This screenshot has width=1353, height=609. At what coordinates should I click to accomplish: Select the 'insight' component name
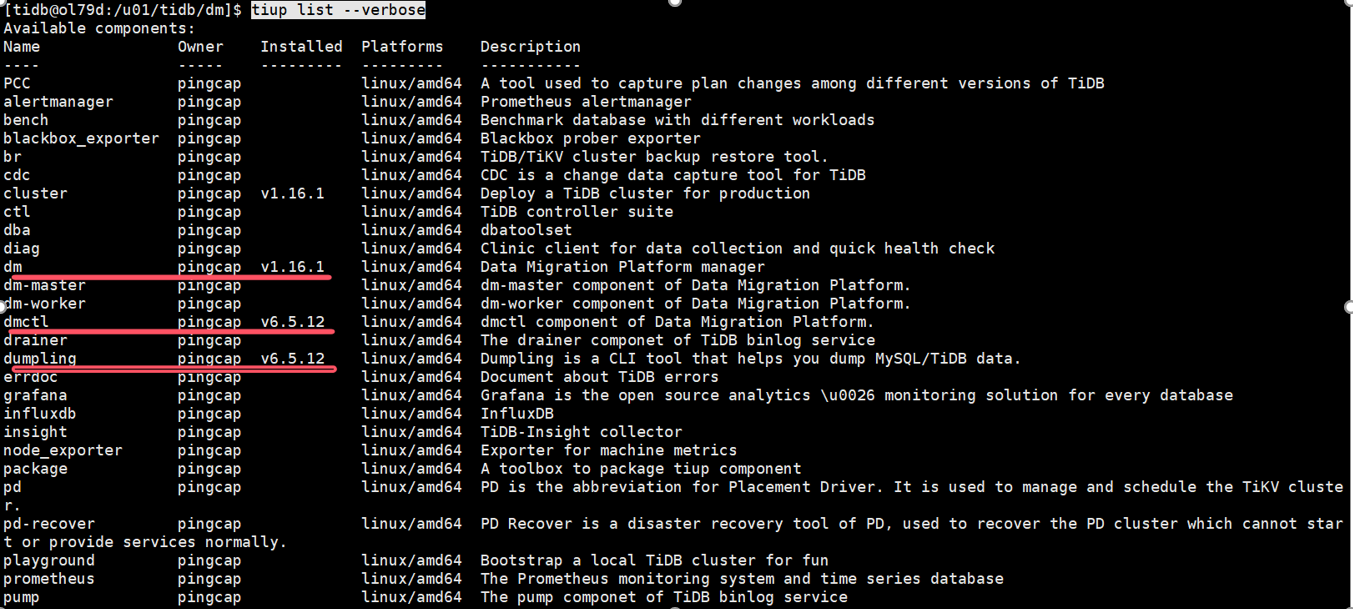click(x=35, y=432)
